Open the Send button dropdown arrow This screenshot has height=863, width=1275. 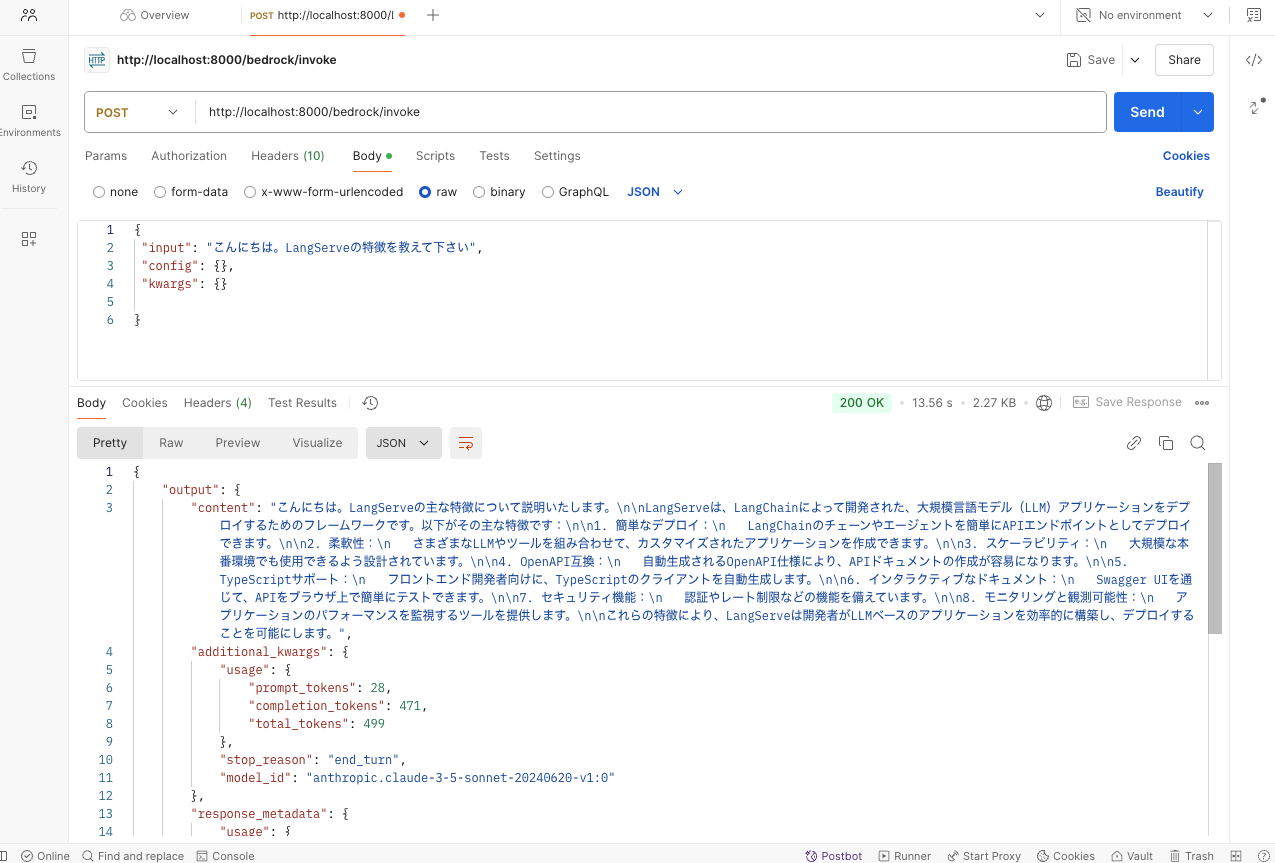click(x=1198, y=112)
